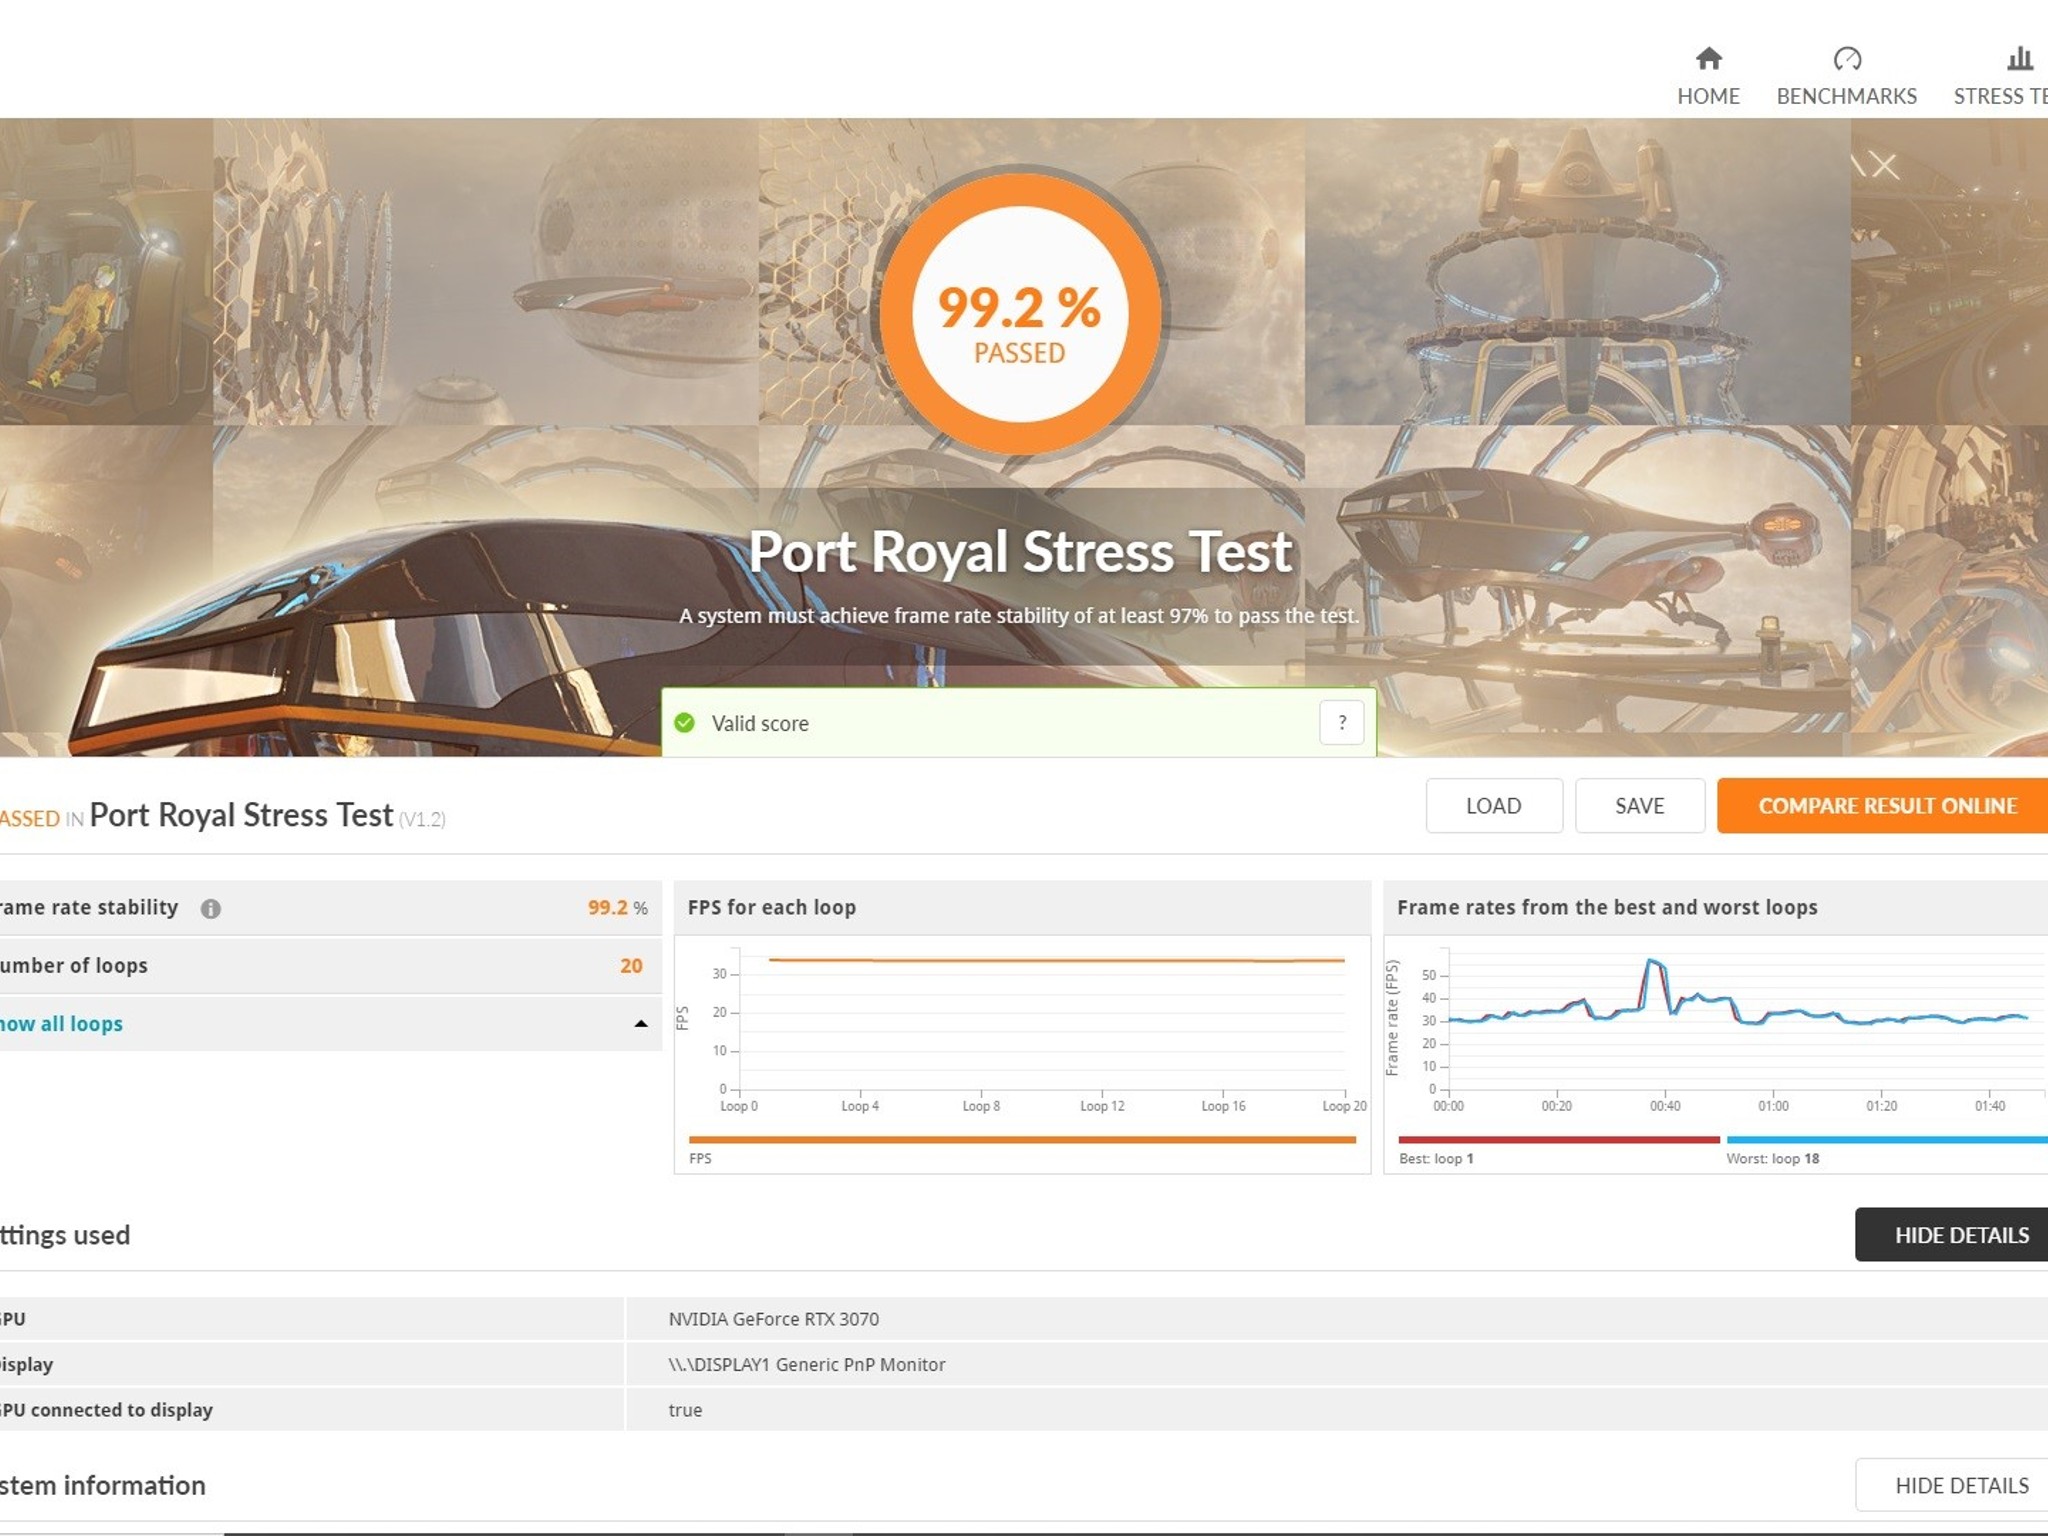
Task: Click the Show all loops link
Action: 61,1024
